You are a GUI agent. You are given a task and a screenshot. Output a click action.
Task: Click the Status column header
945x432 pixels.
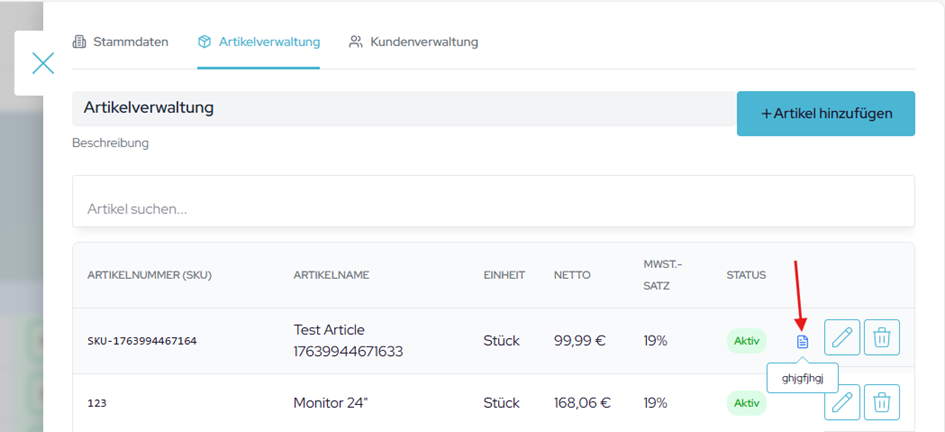746,275
